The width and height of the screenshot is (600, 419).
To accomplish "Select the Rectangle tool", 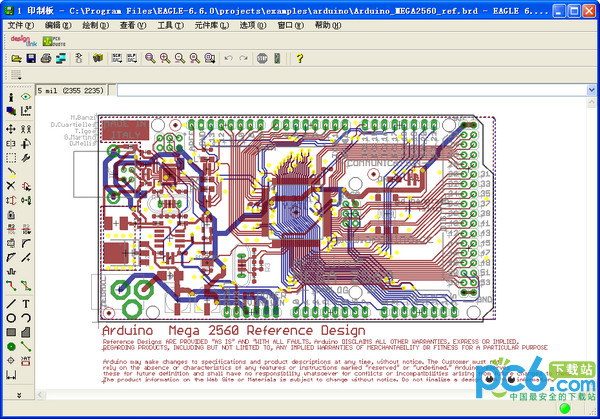I will [x=11, y=332].
